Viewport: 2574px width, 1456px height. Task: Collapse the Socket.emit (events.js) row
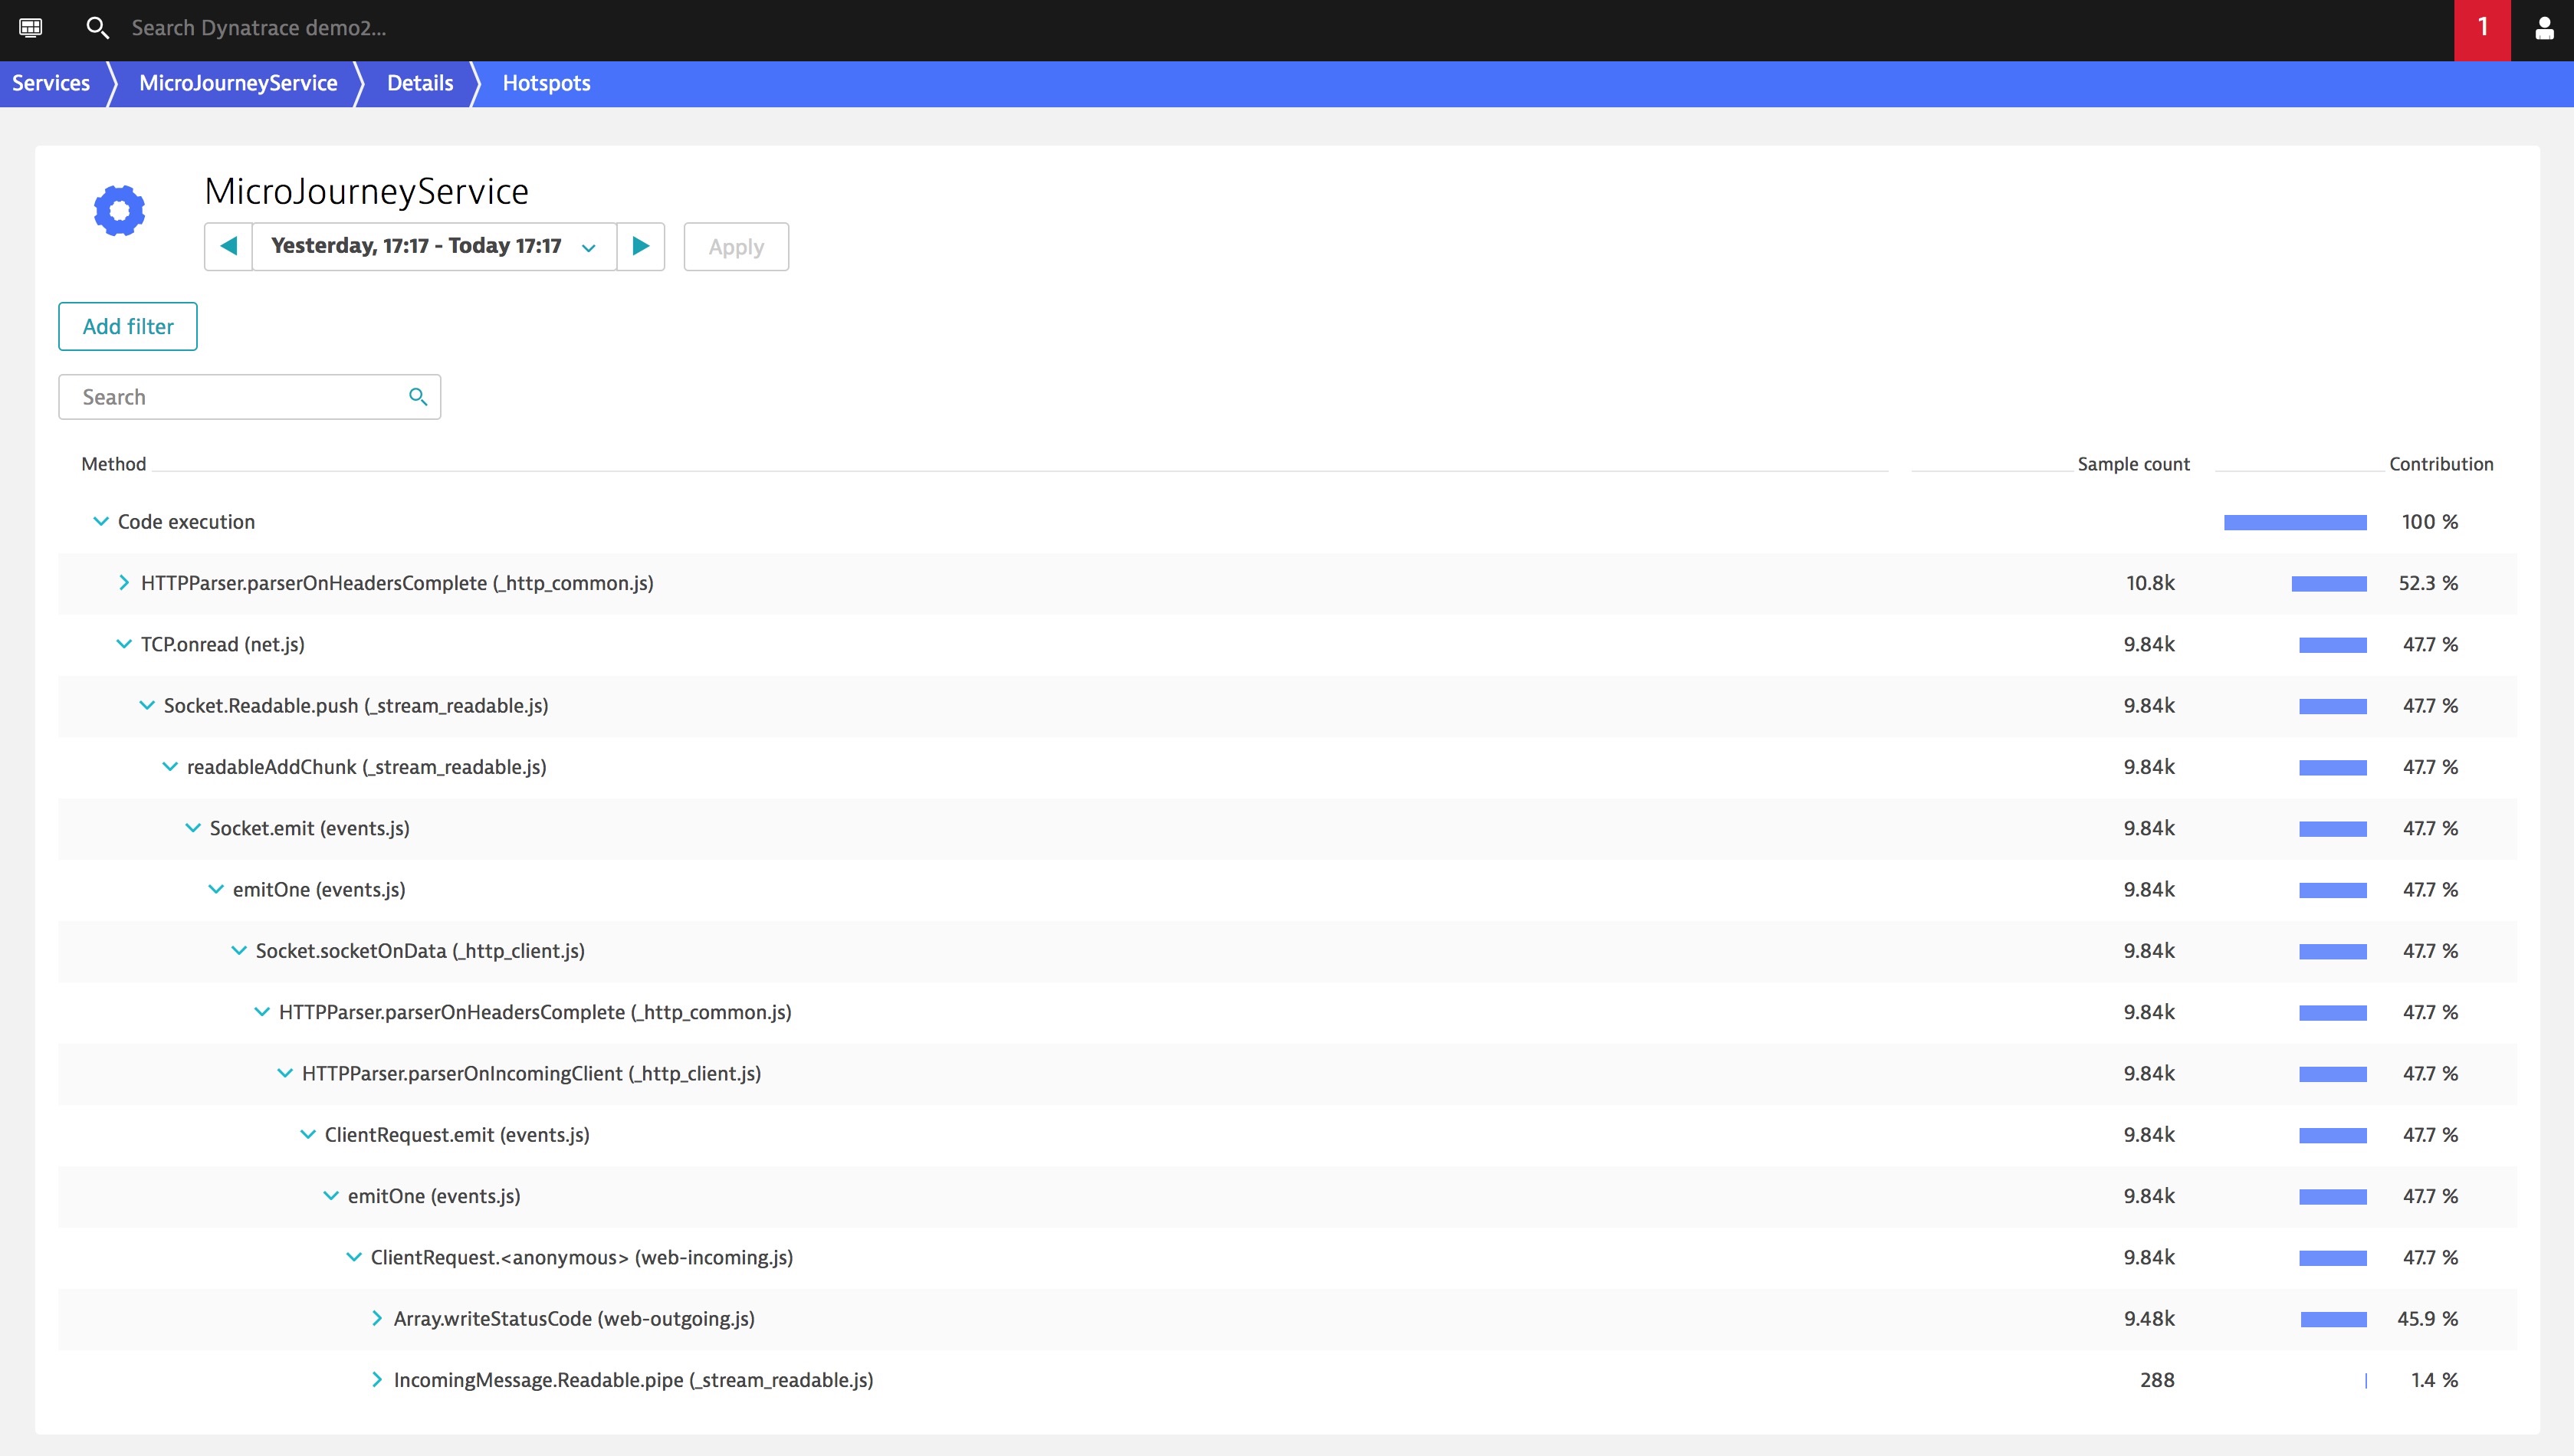coord(193,828)
